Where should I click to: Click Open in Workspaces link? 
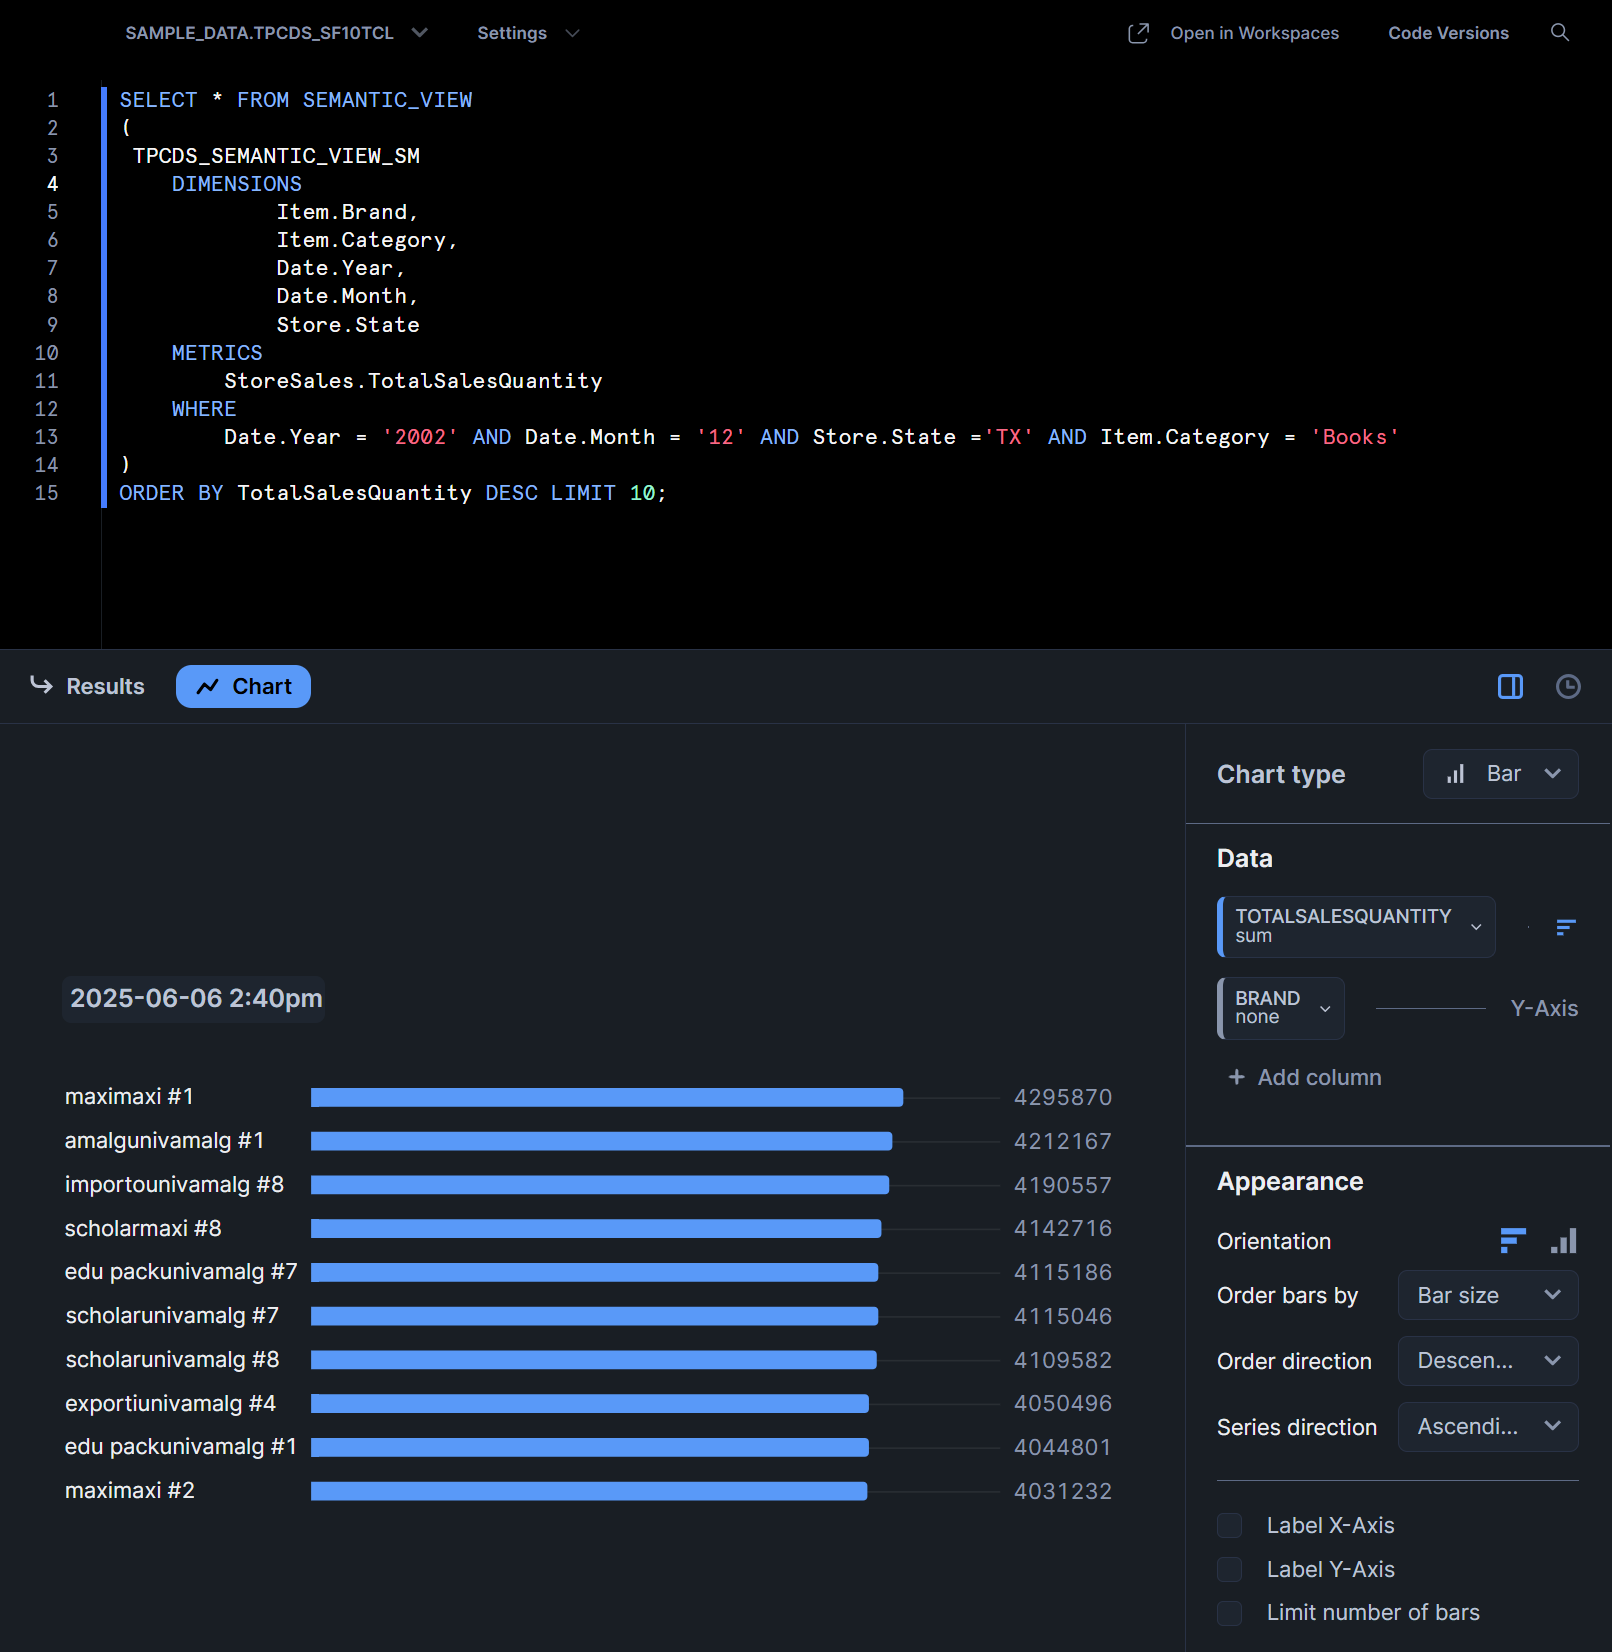tap(1254, 33)
